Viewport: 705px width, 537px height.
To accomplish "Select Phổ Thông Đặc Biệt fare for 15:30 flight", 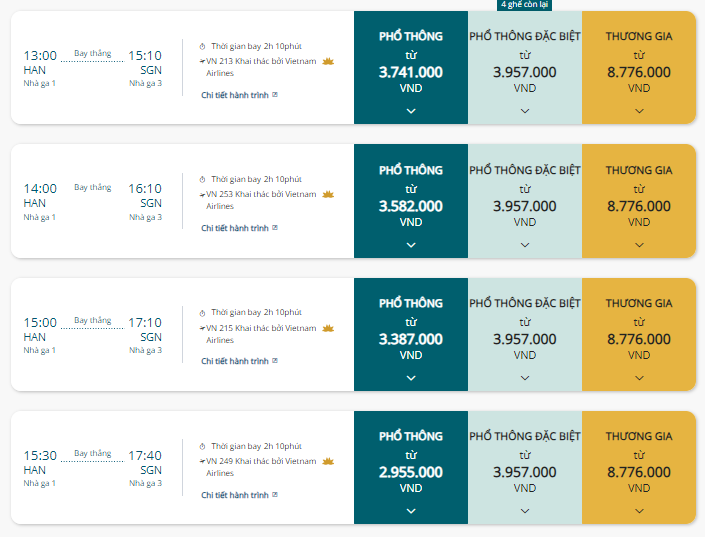I will click(x=525, y=467).
